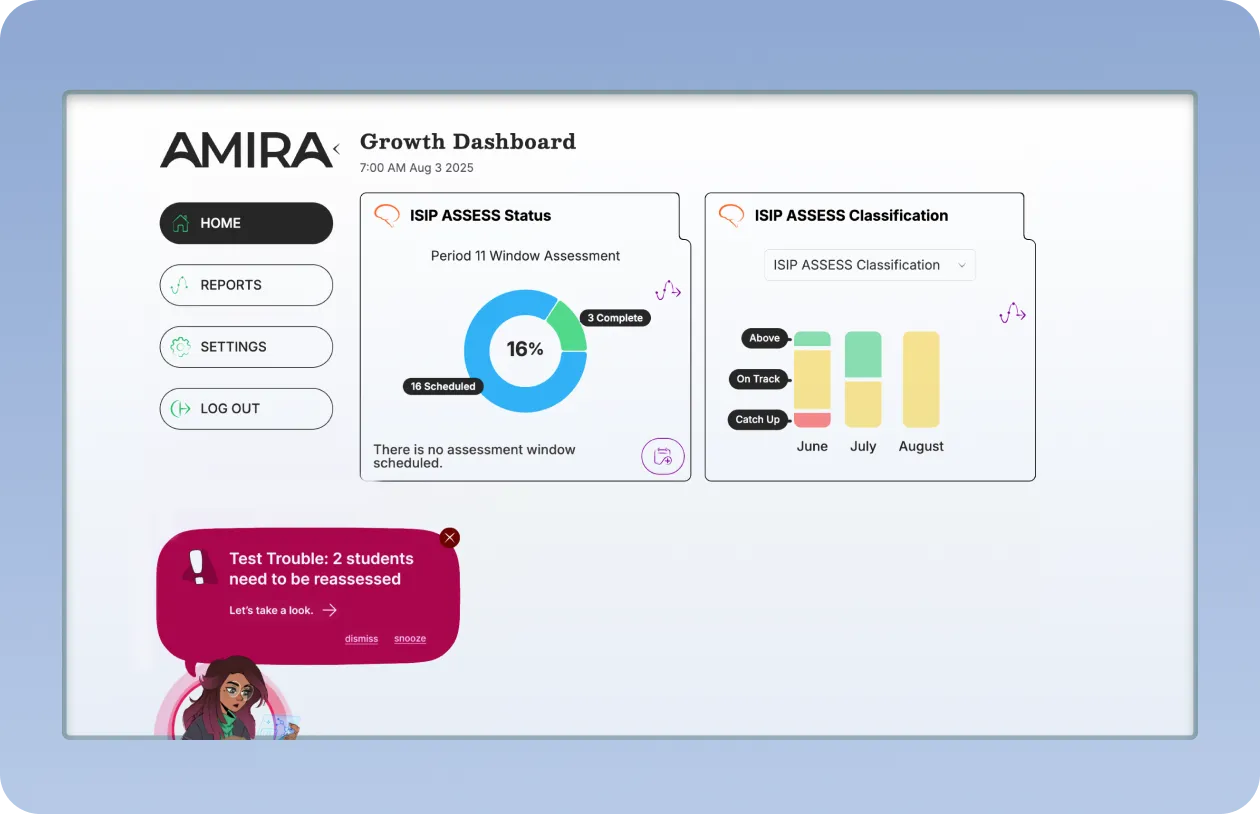The image size is (1260, 814).
Task: Open the report arrow icon in the Status card
Action: point(668,290)
